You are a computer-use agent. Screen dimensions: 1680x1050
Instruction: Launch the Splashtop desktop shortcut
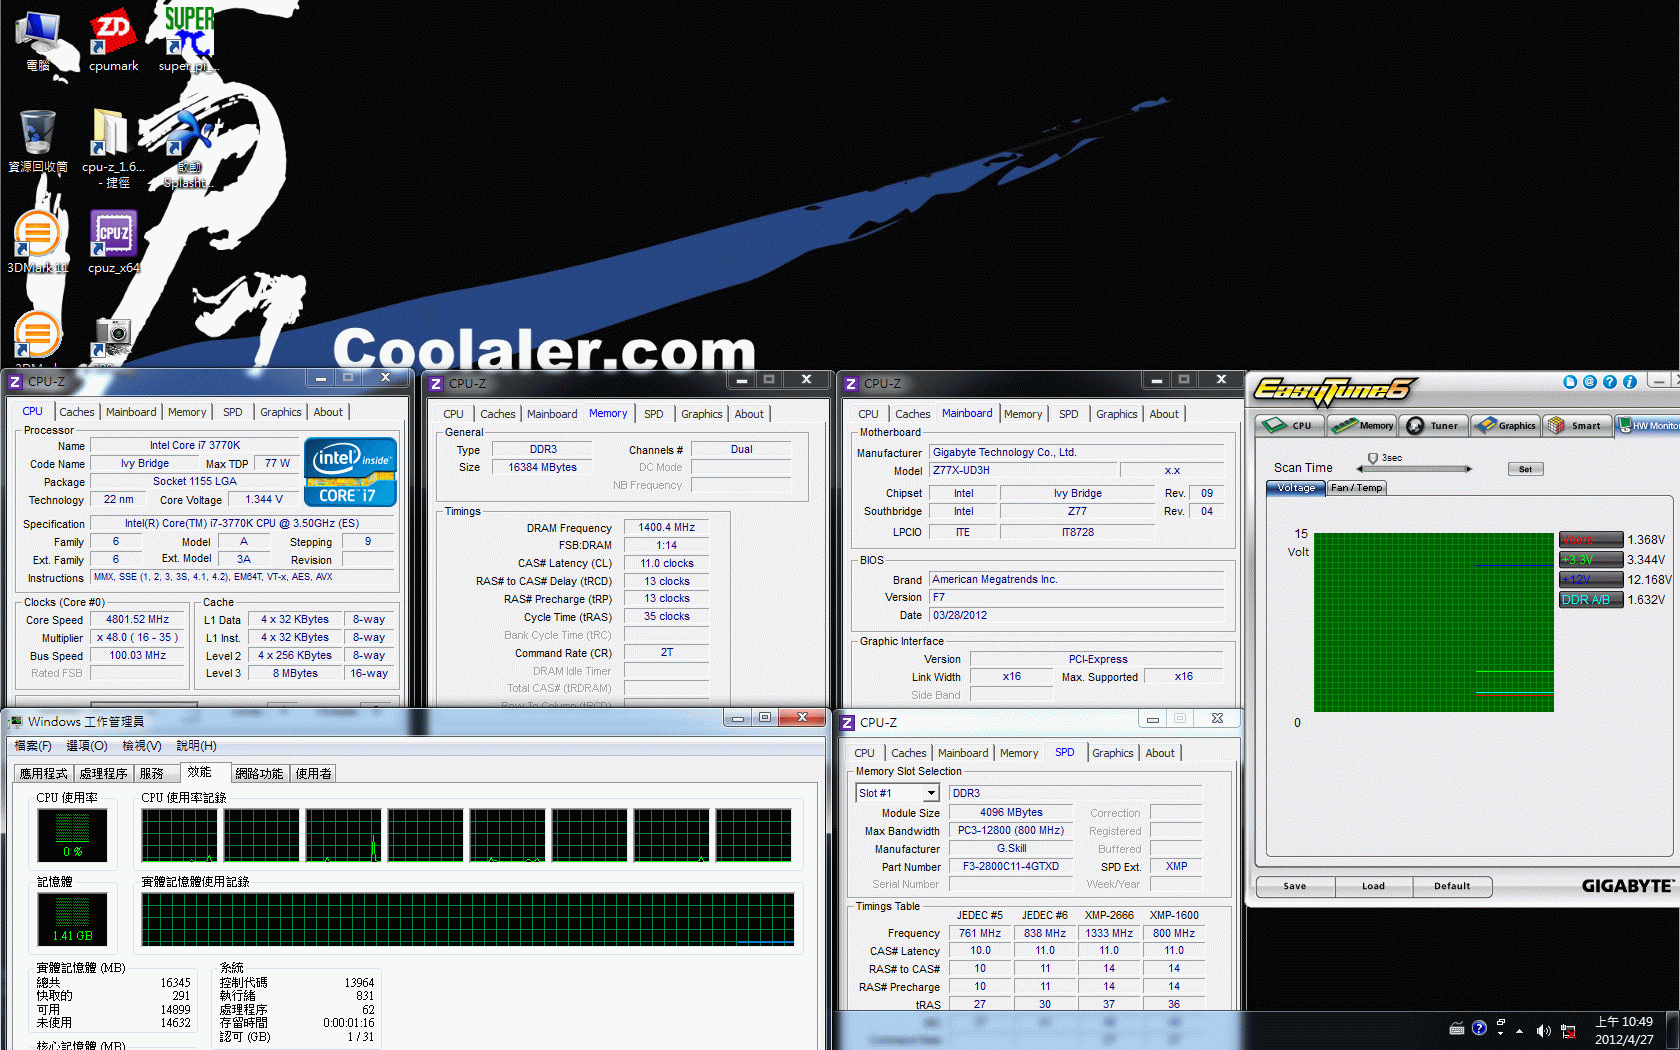tap(188, 148)
